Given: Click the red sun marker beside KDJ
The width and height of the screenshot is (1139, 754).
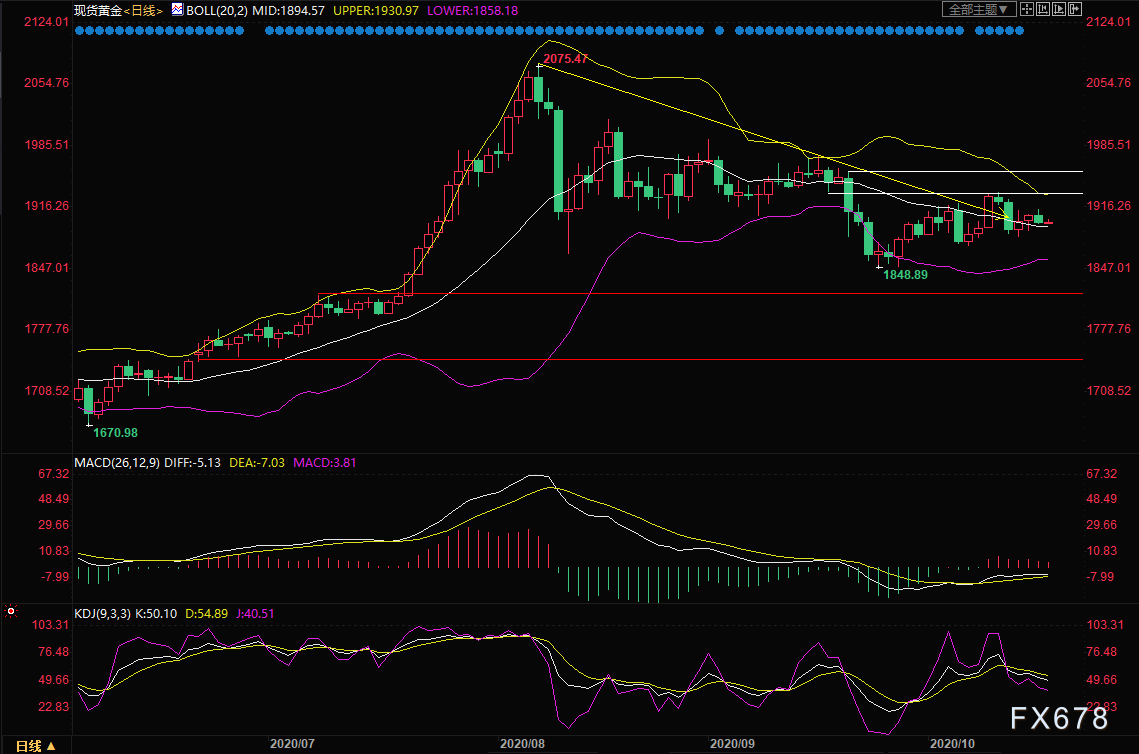Looking at the screenshot, I should 11,610.
